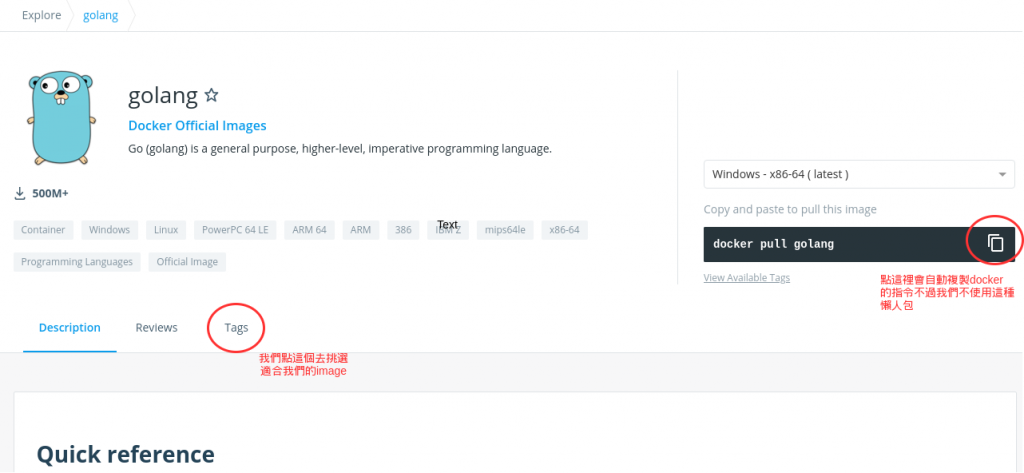
Task: Click the golang gopher logo
Action: [x=61, y=118]
